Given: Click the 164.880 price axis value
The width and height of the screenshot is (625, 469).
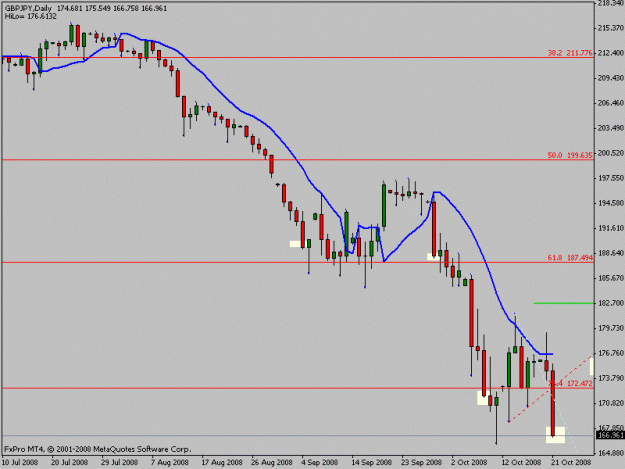Looking at the screenshot, I should pos(611,453).
